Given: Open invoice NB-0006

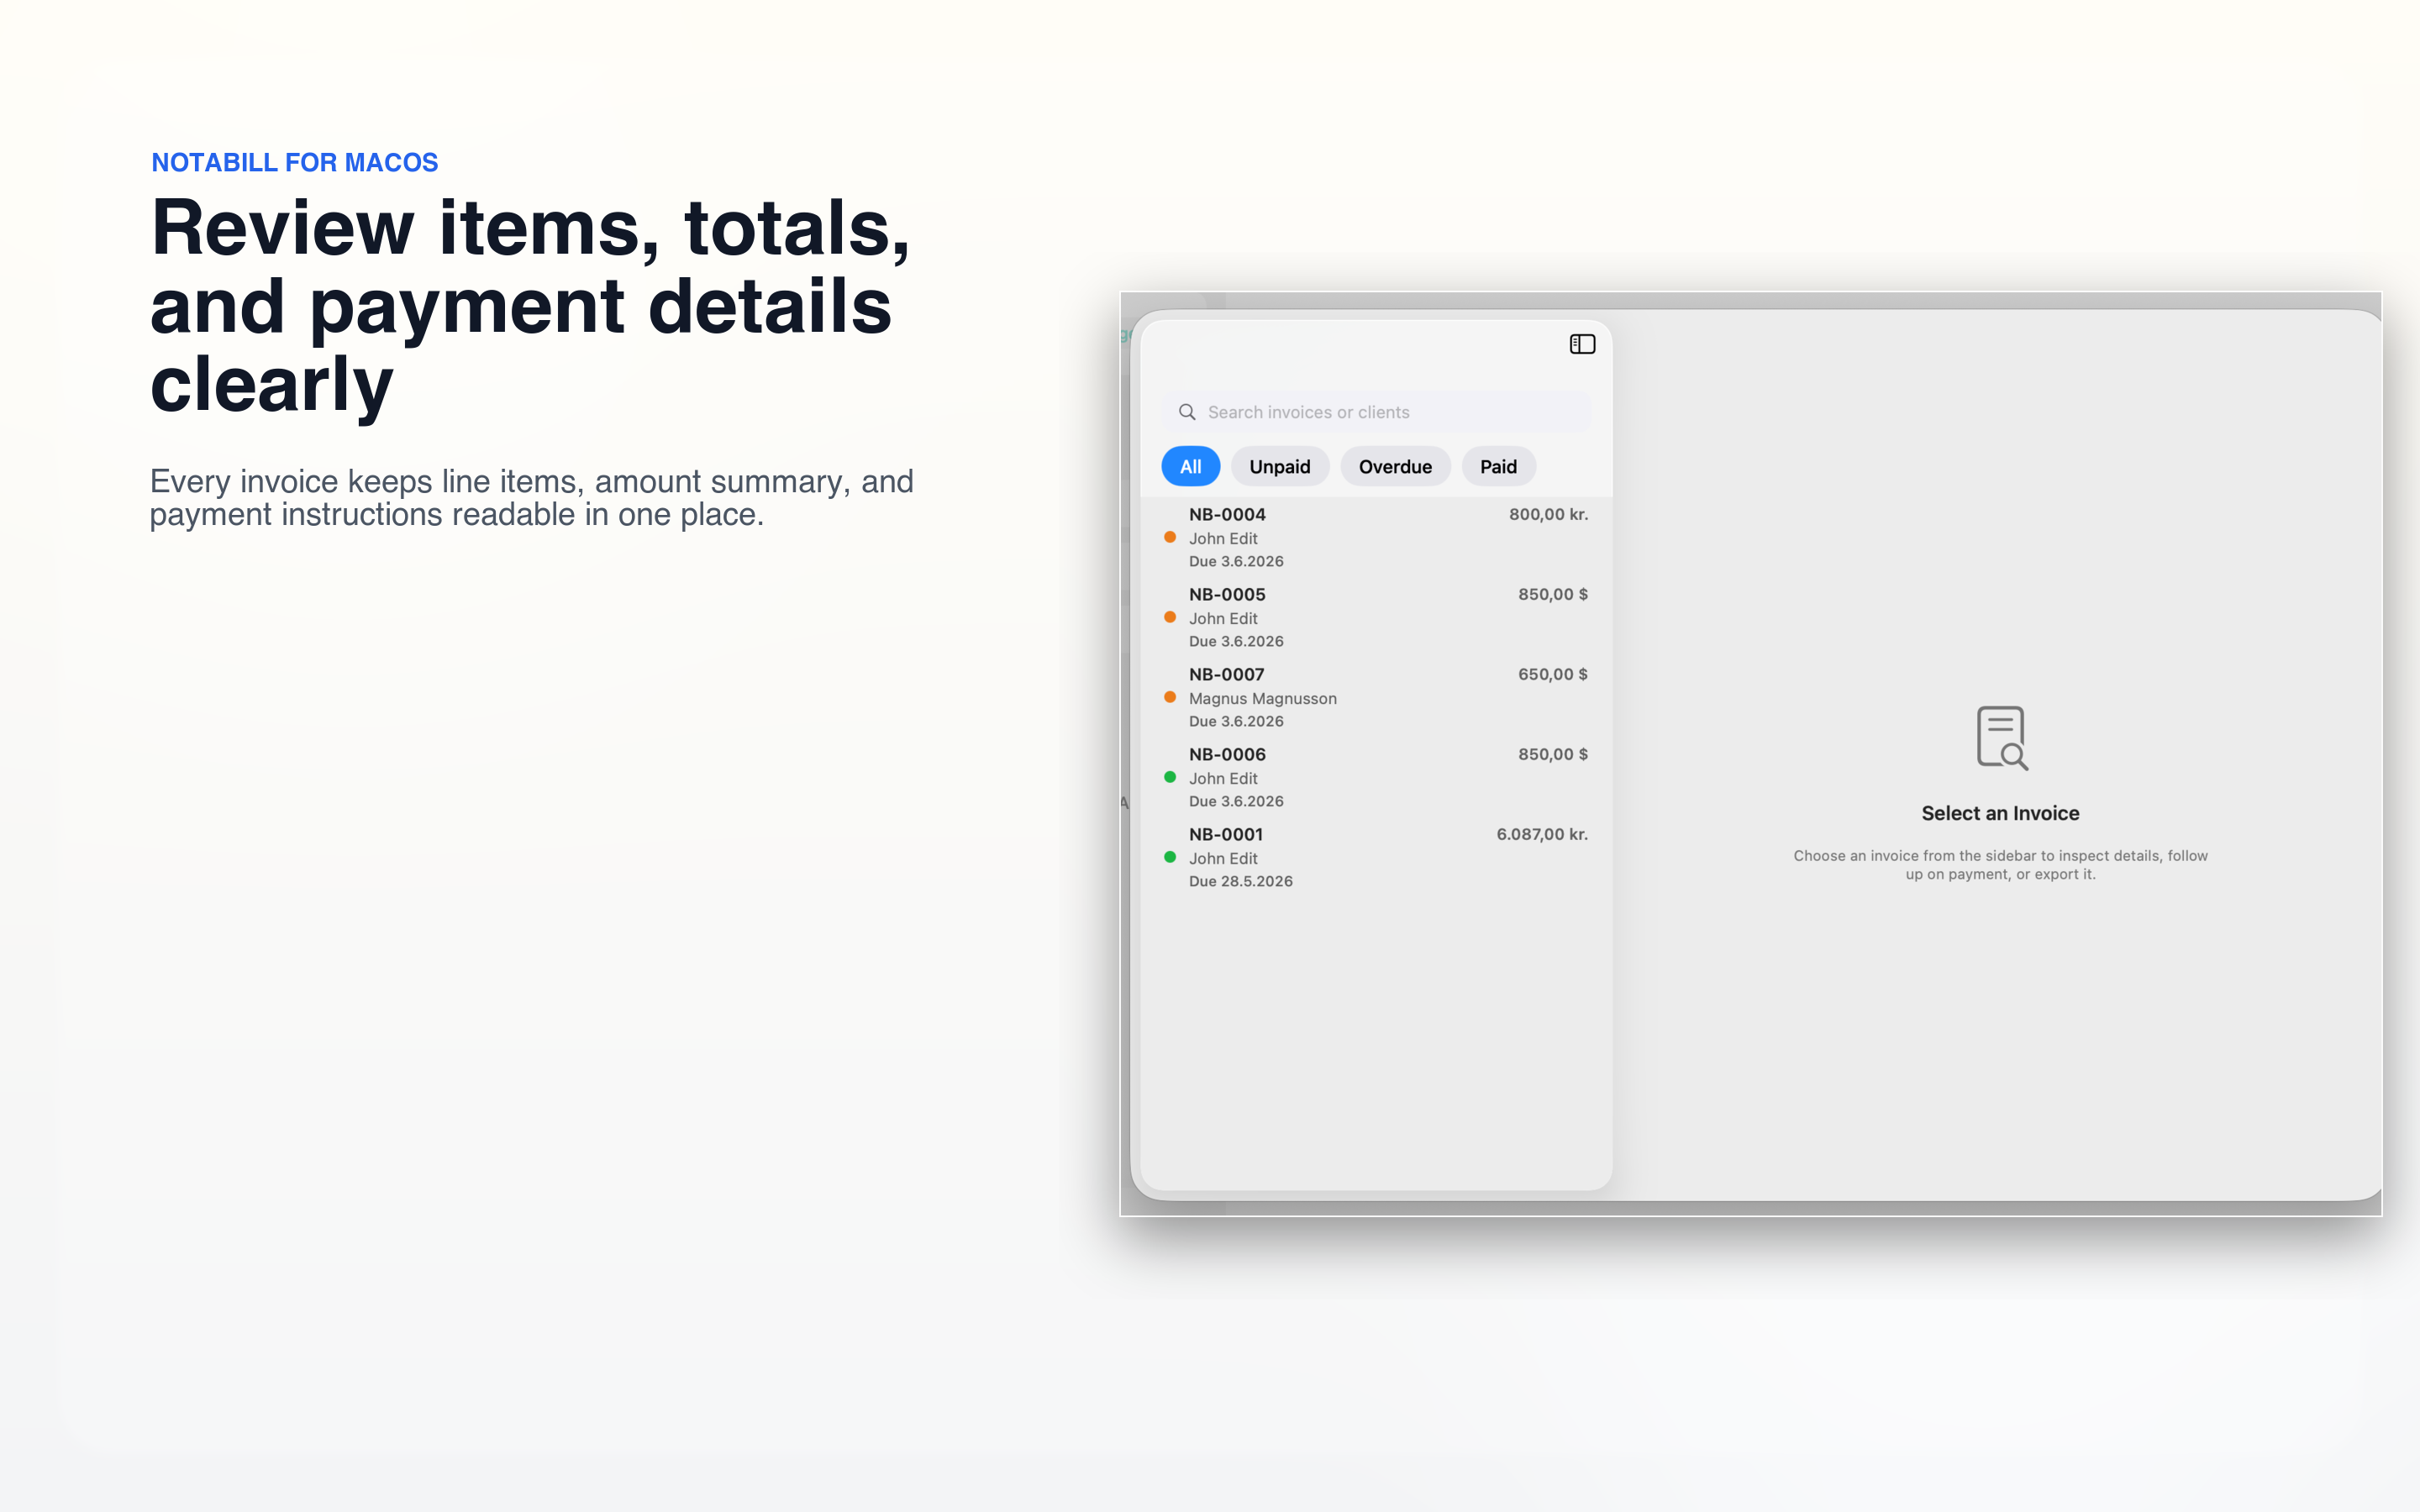Looking at the screenshot, I should (1376, 777).
